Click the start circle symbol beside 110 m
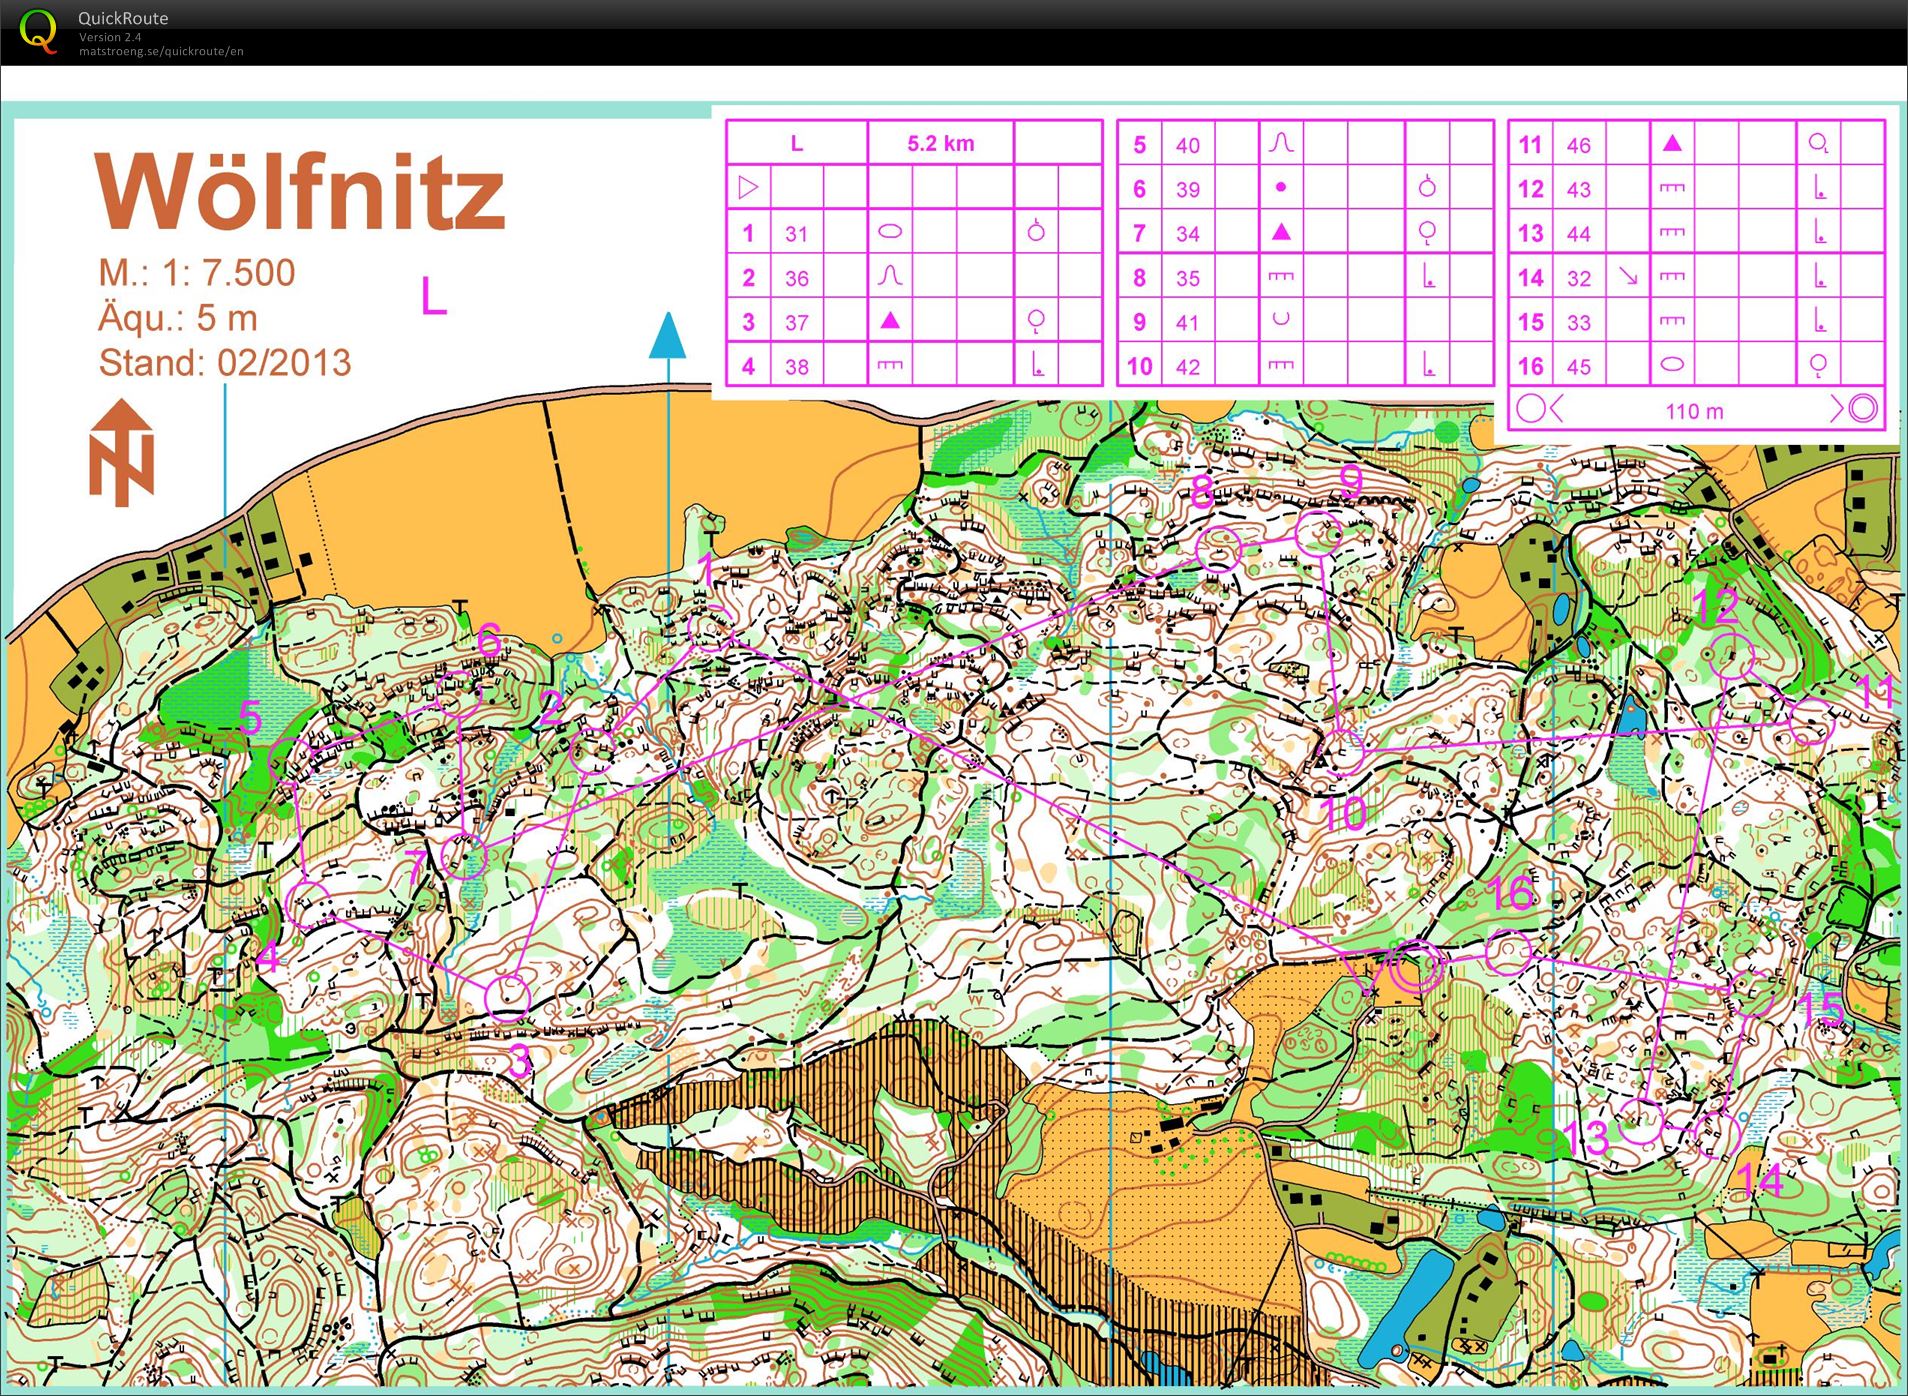 [x=1531, y=408]
